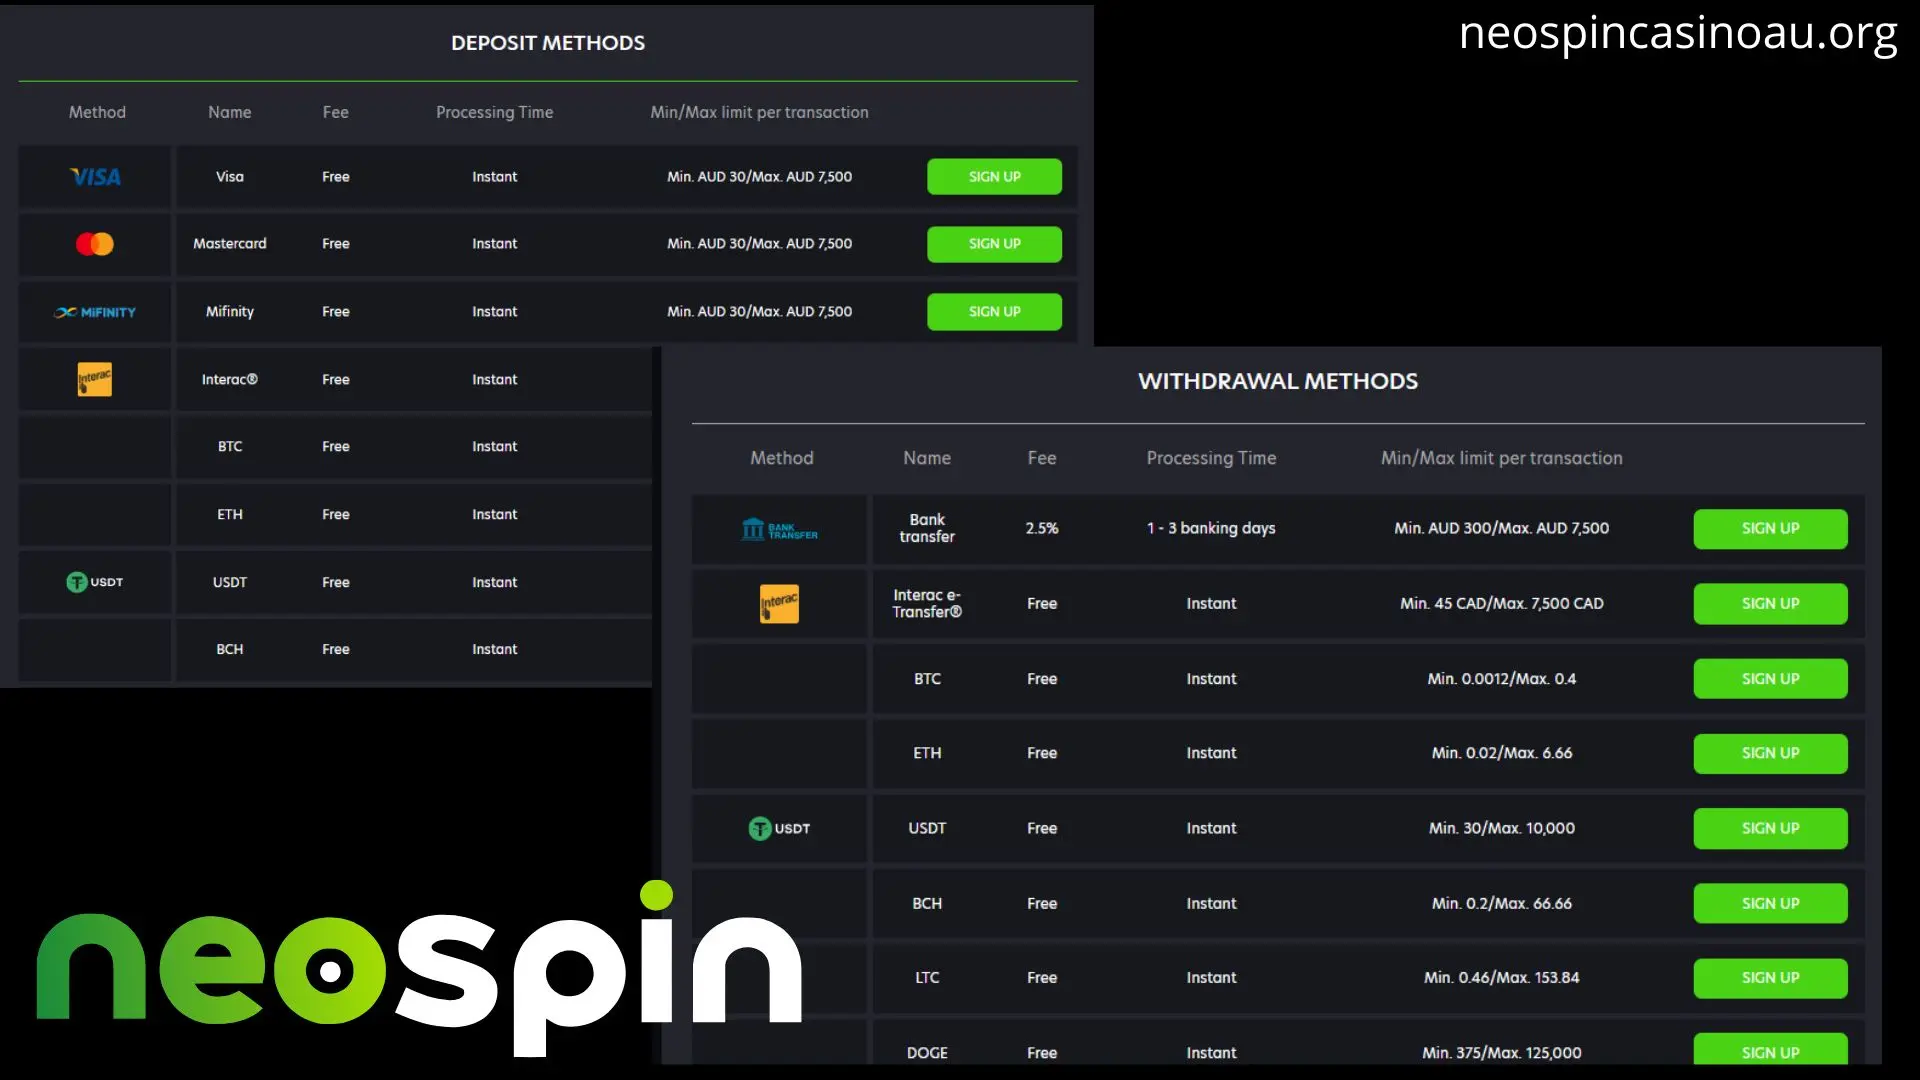The width and height of the screenshot is (1920, 1080).
Task: Select Min. 45 CAD/Max. 7,500 CAD limit
Action: [1501, 604]
